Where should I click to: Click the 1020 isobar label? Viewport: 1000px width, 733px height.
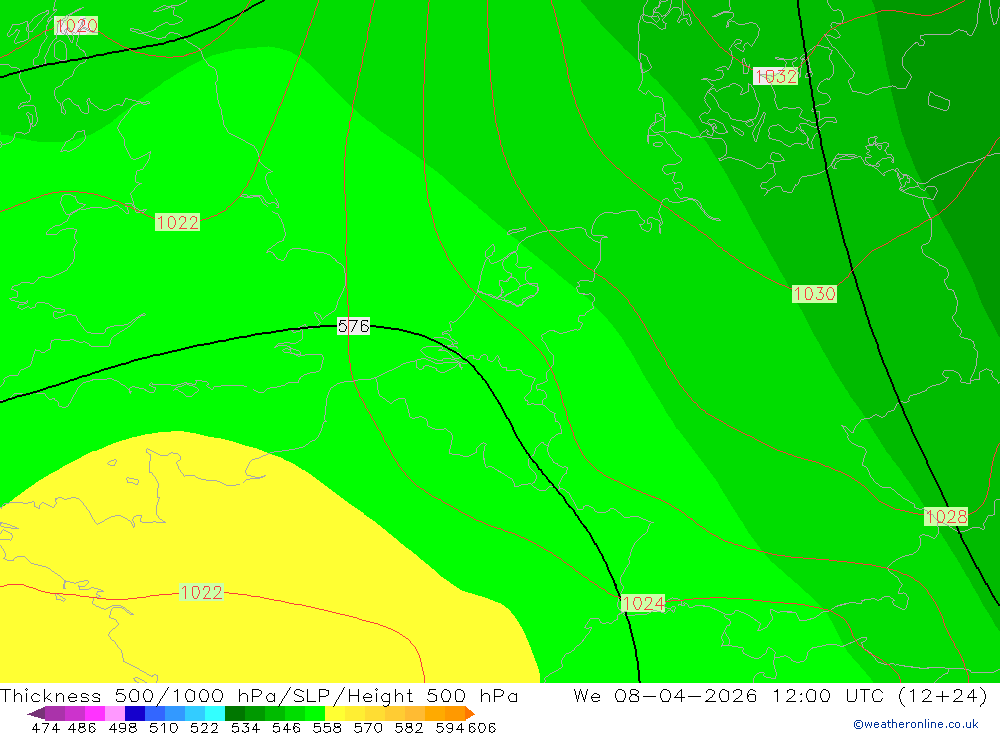pos(76,26)
